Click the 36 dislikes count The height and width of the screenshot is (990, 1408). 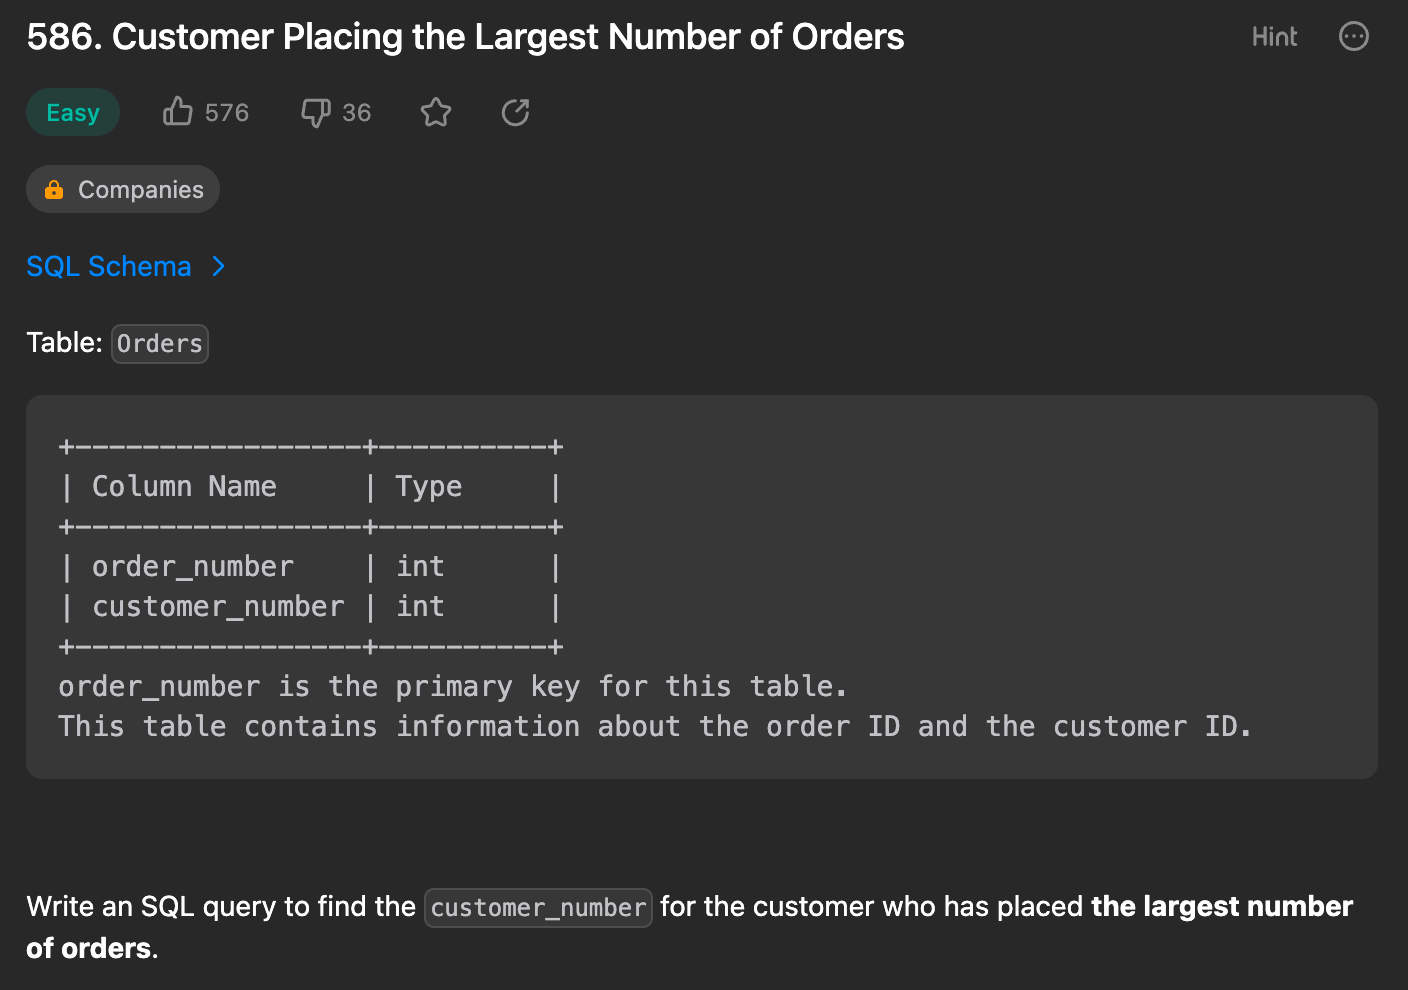[356, 113]
